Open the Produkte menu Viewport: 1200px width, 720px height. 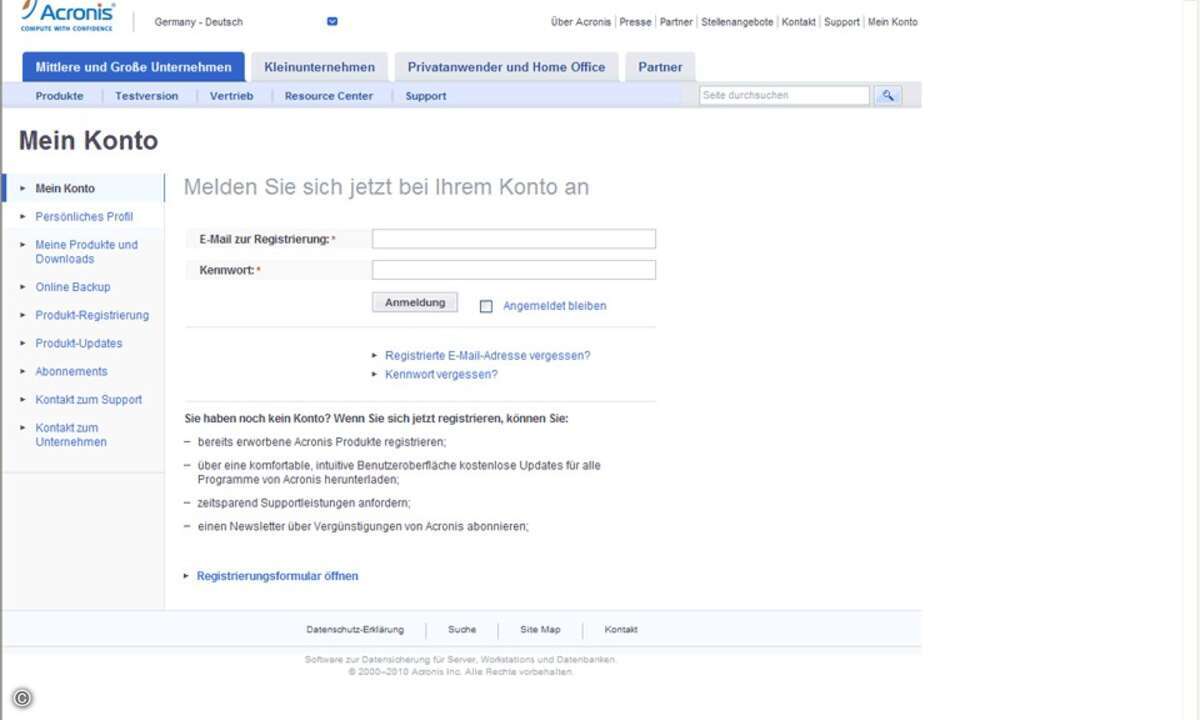click(60, 96)
